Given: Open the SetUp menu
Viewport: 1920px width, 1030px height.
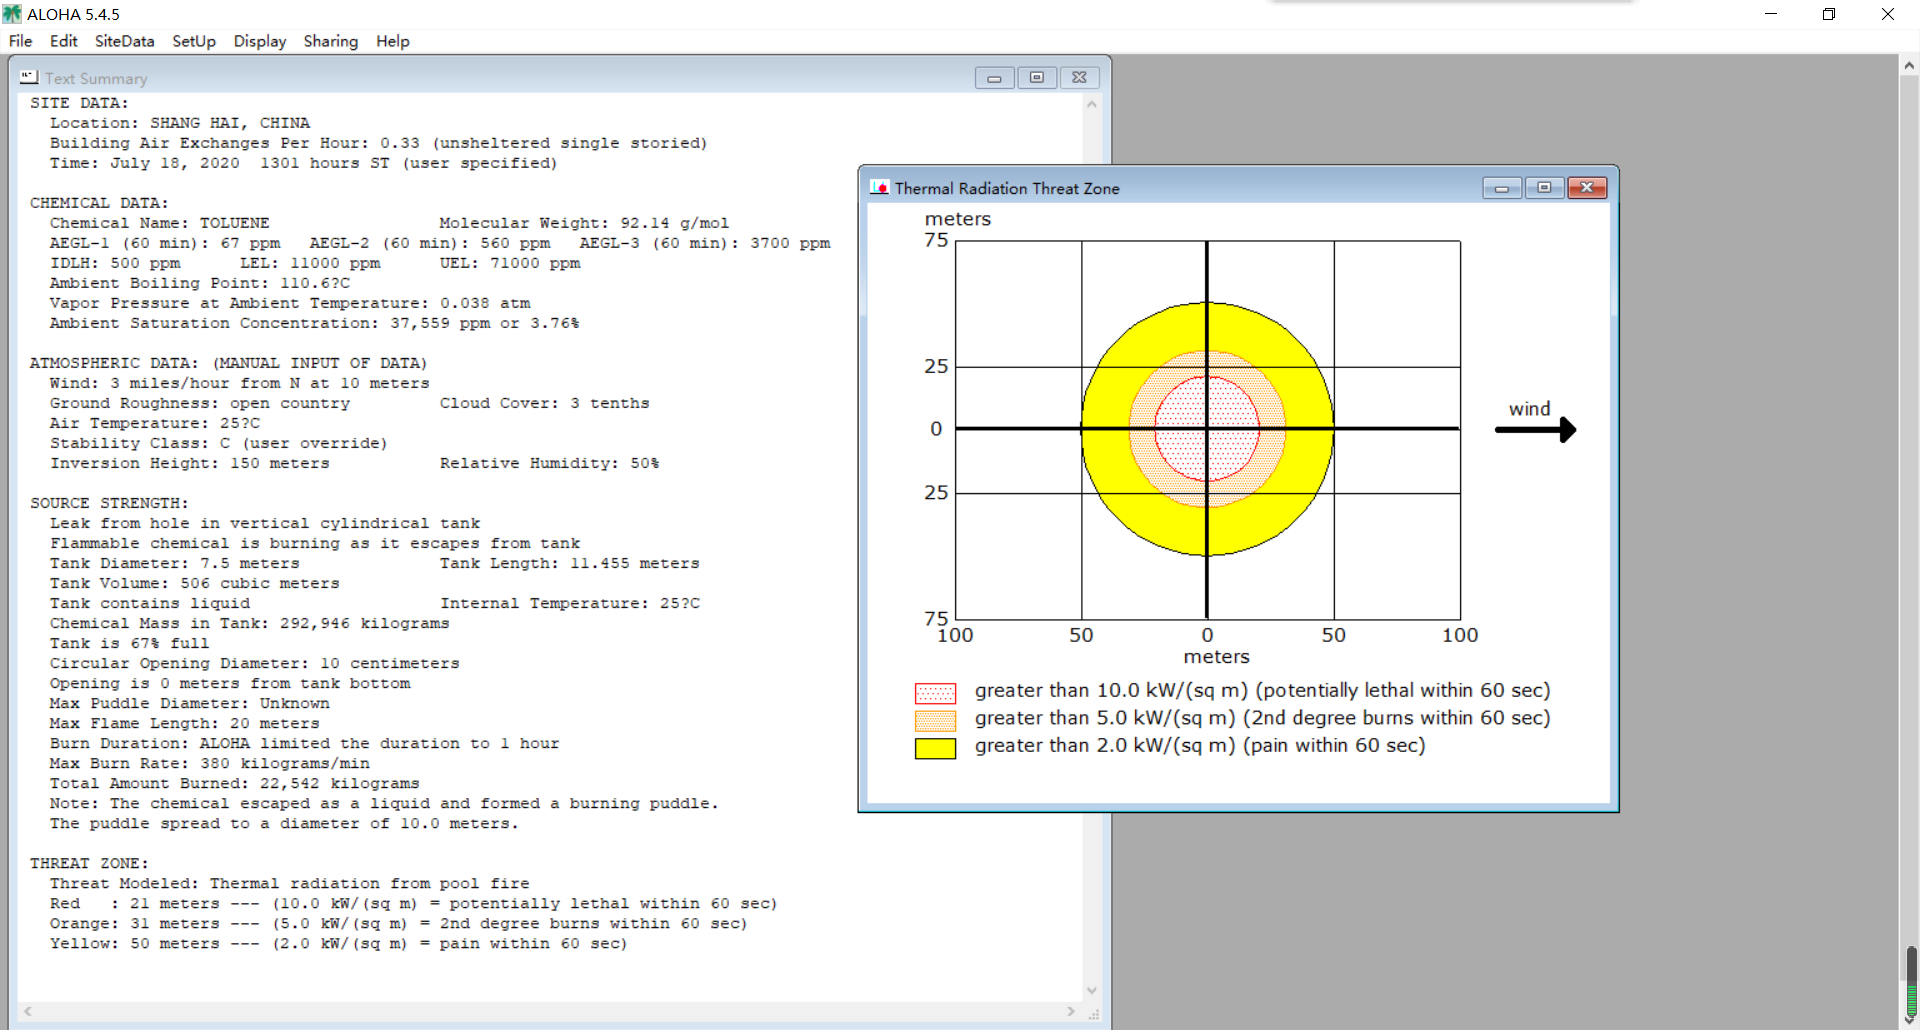Looking at the screenshot, I should tap(194, 41).
